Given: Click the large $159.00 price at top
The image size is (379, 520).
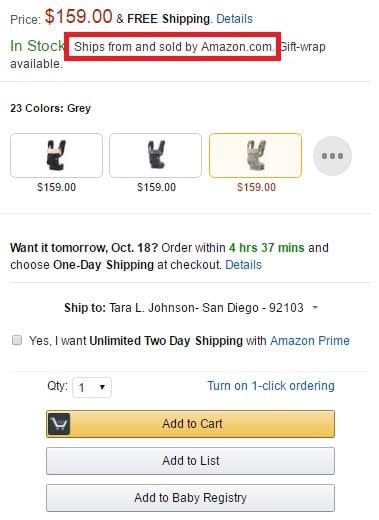Looking at the screenshot, I should click(79, 16).
